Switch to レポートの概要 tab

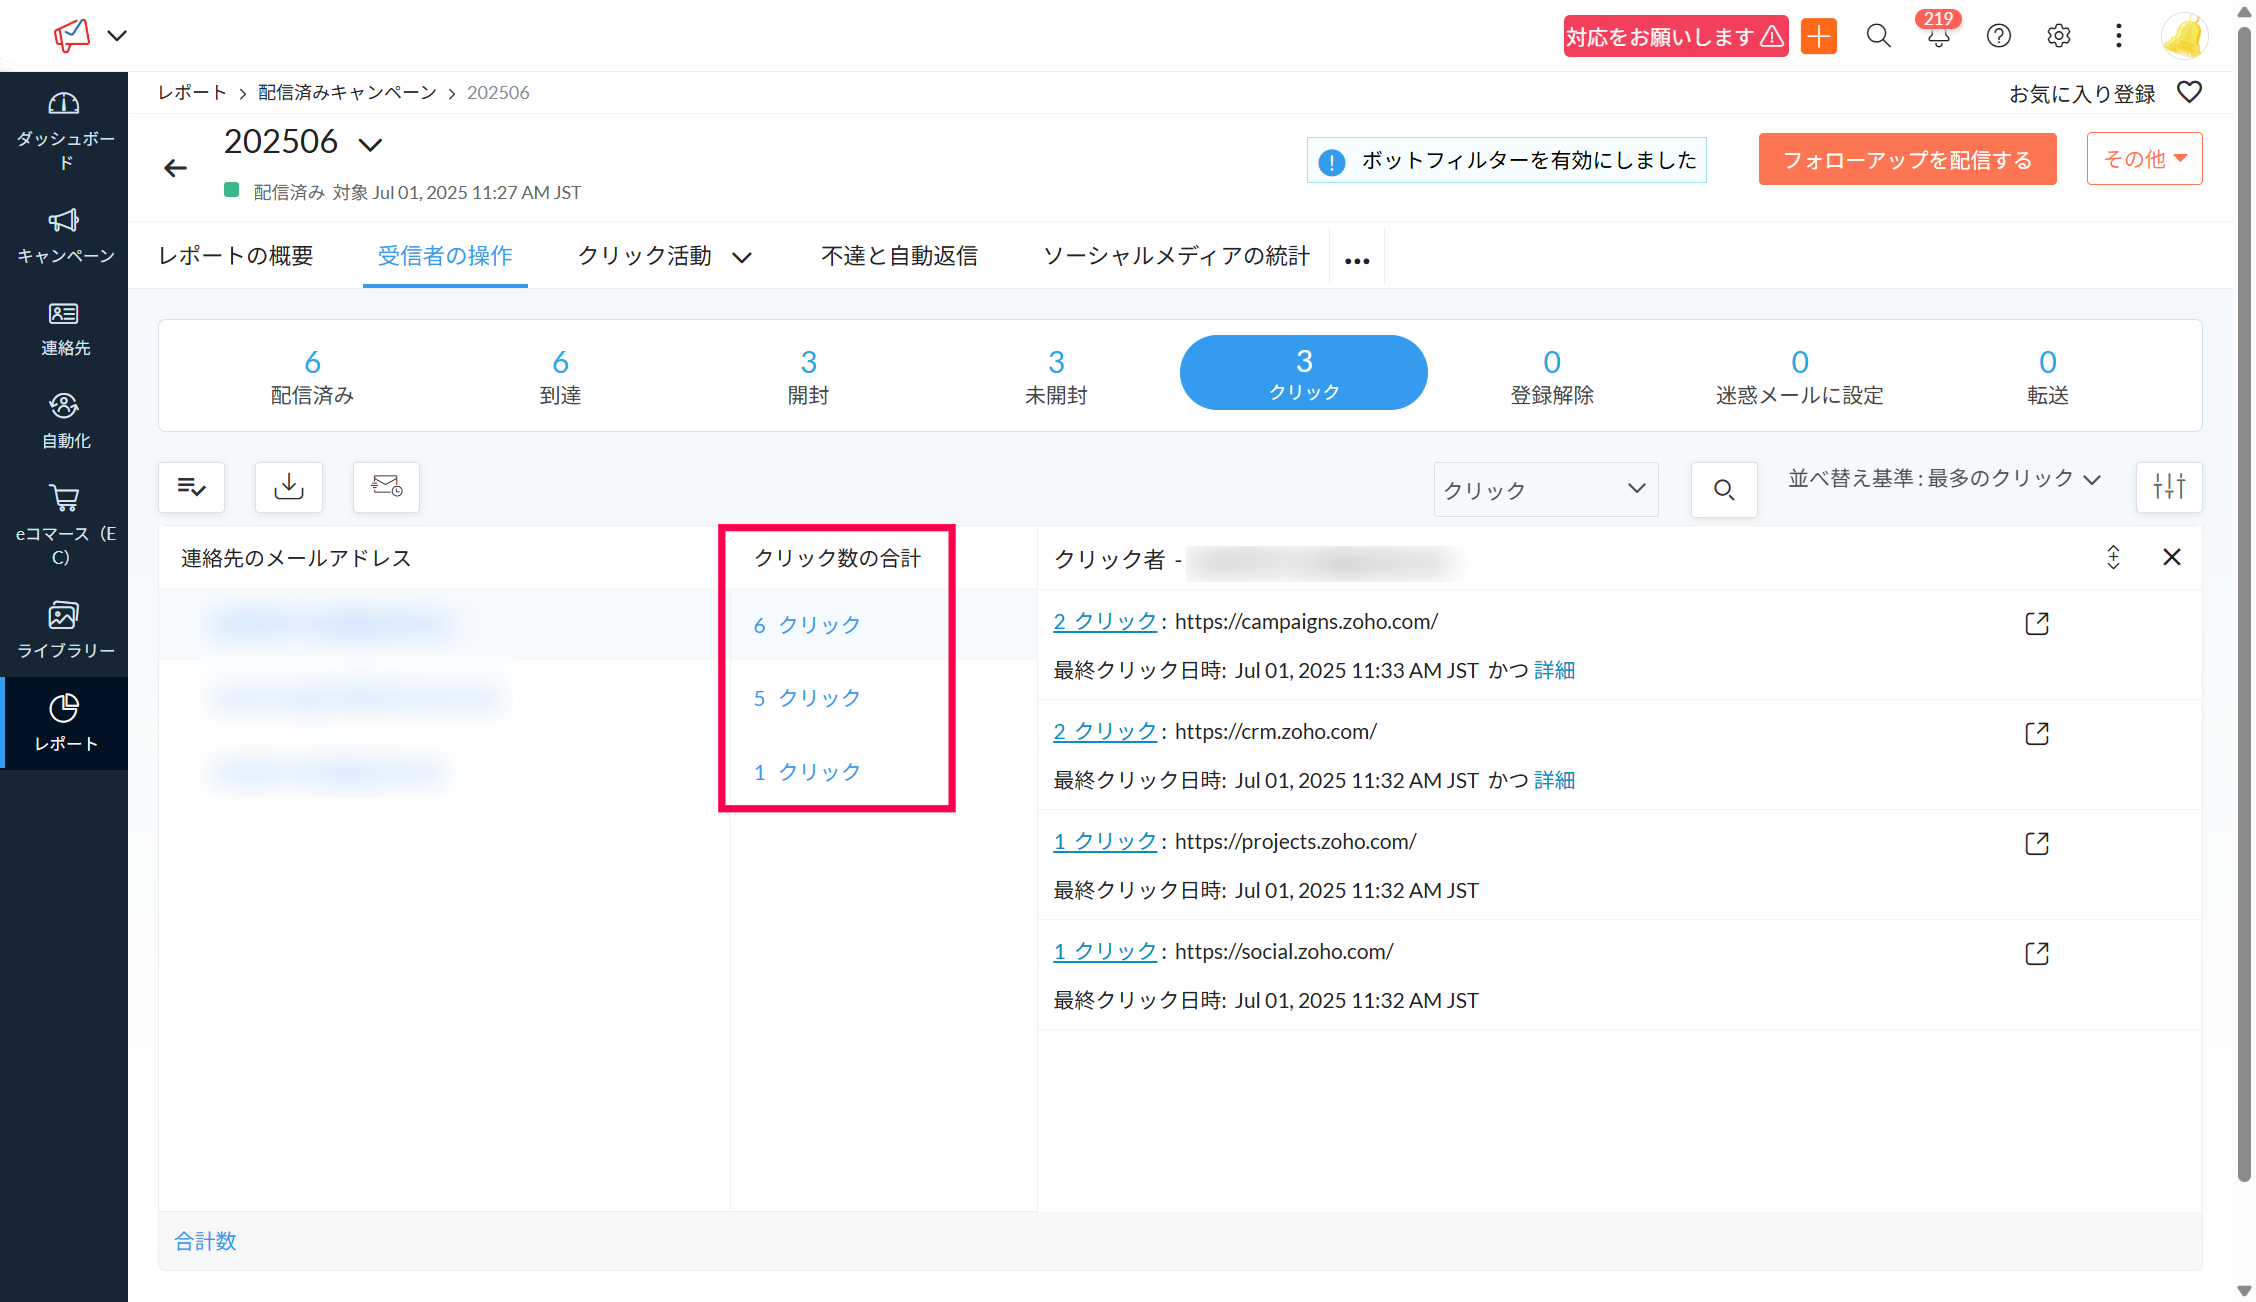coord(236,256)
